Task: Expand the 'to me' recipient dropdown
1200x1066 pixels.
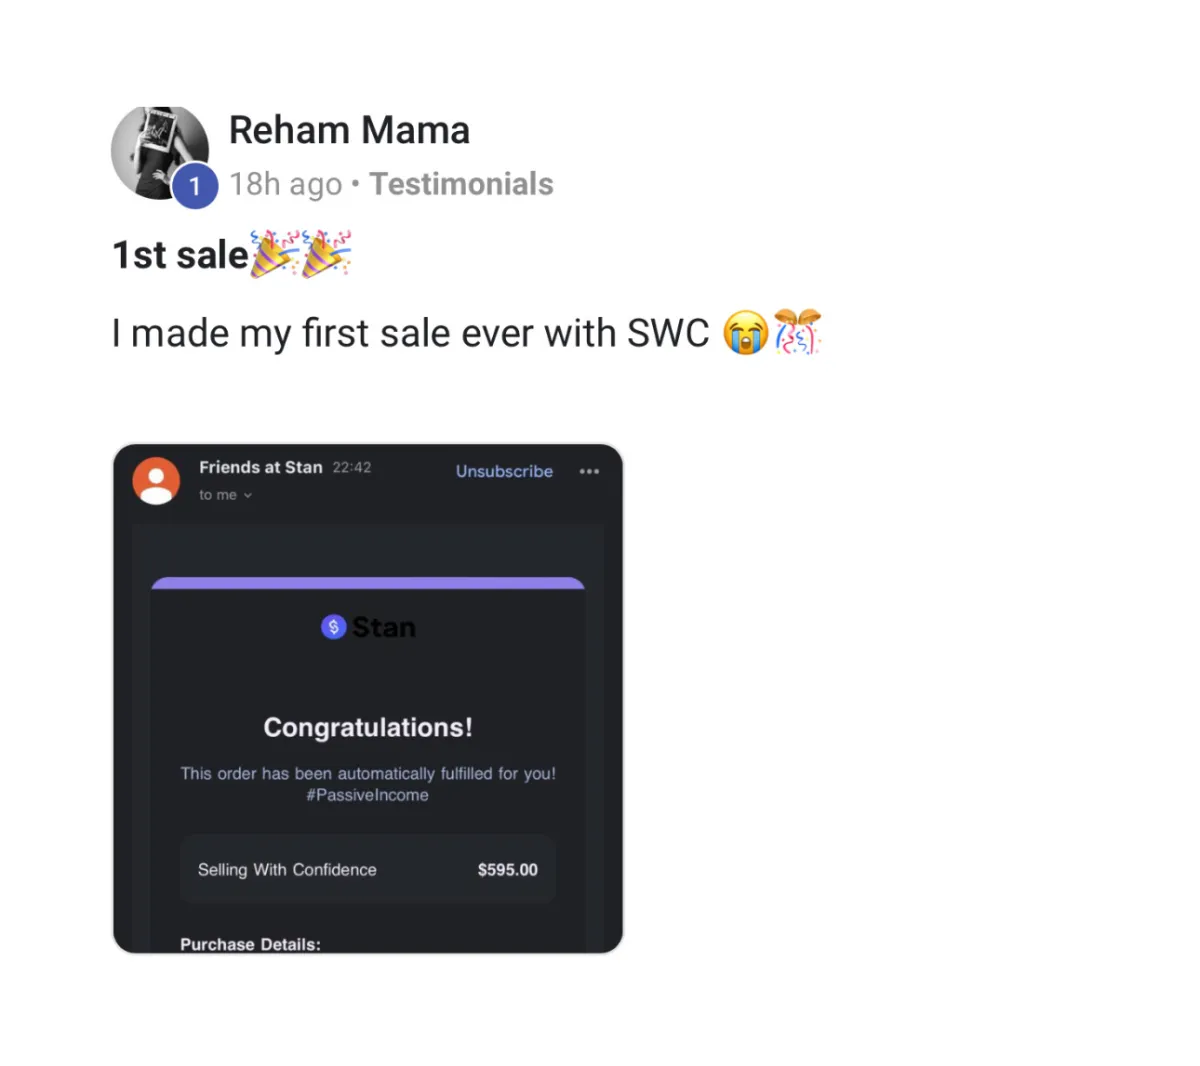Action: (x=225, y=495)
